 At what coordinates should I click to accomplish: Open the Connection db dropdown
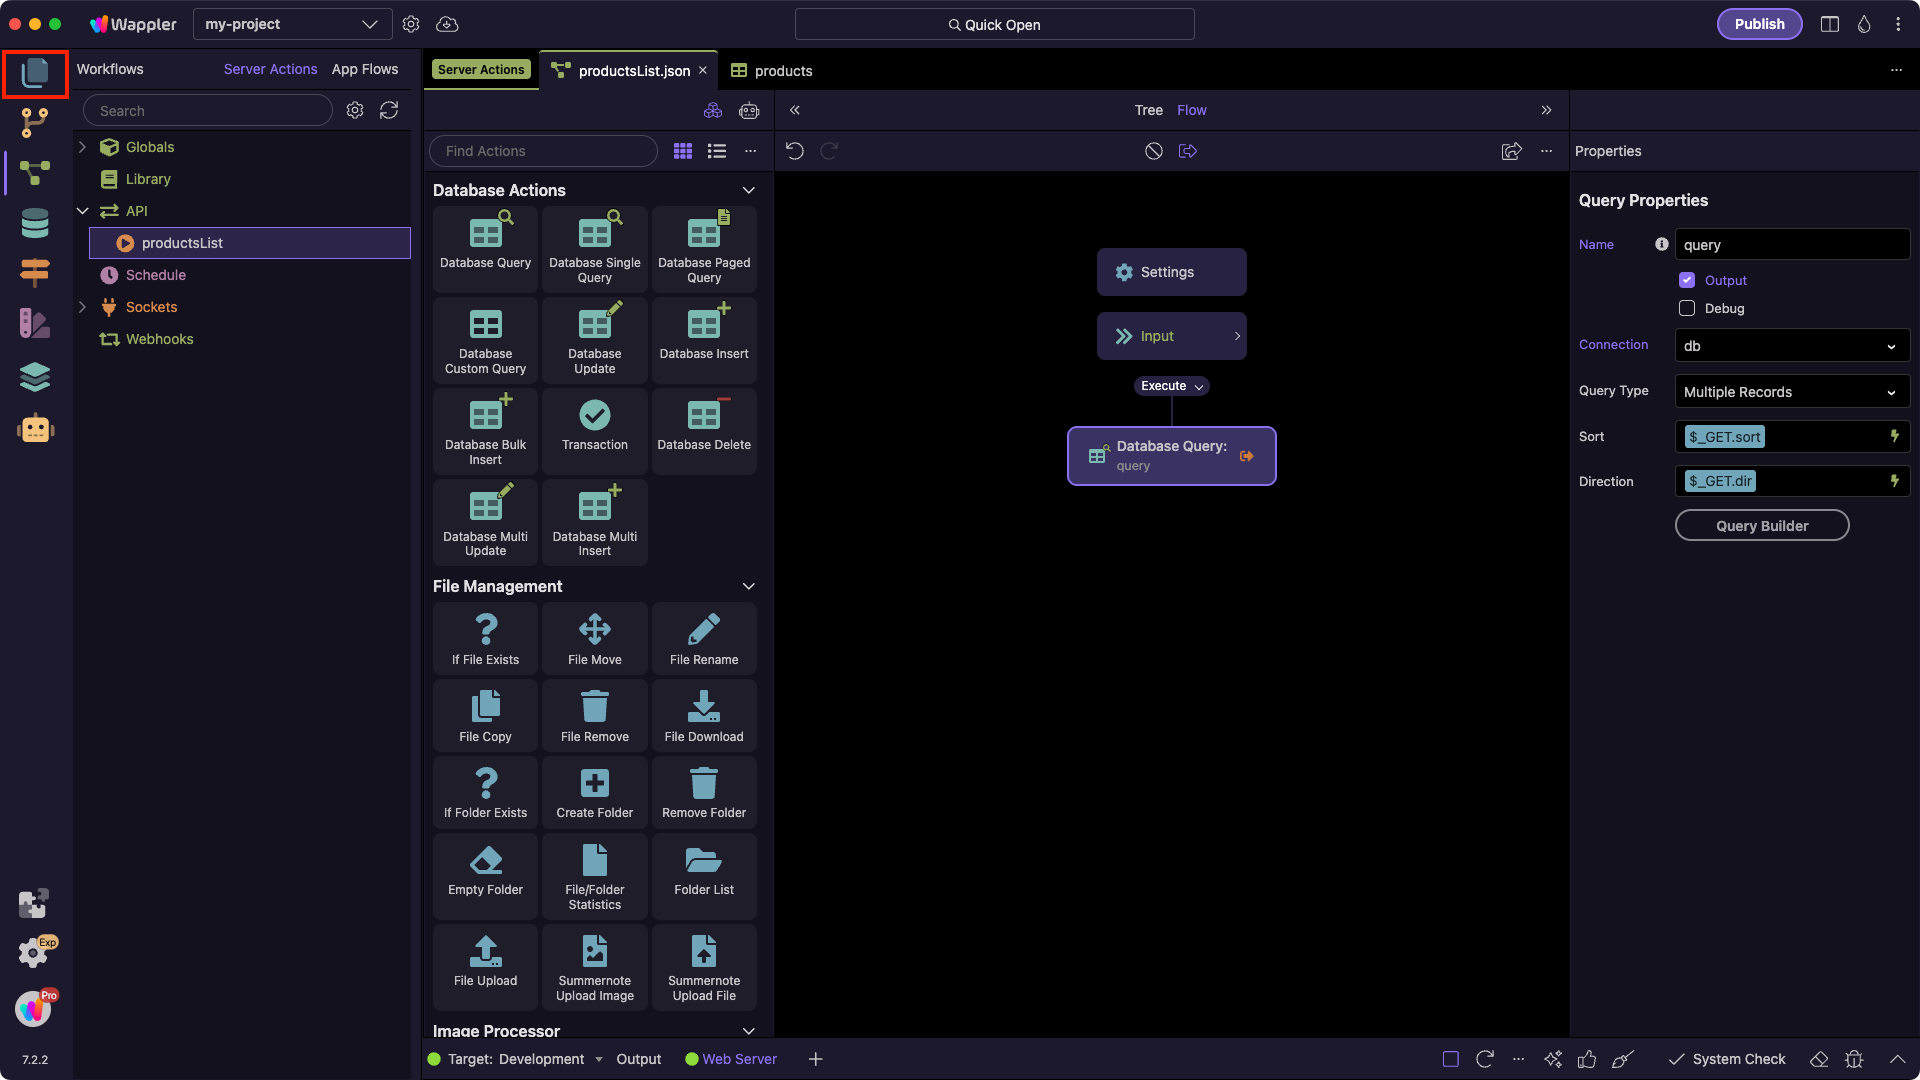point(1791,346)
